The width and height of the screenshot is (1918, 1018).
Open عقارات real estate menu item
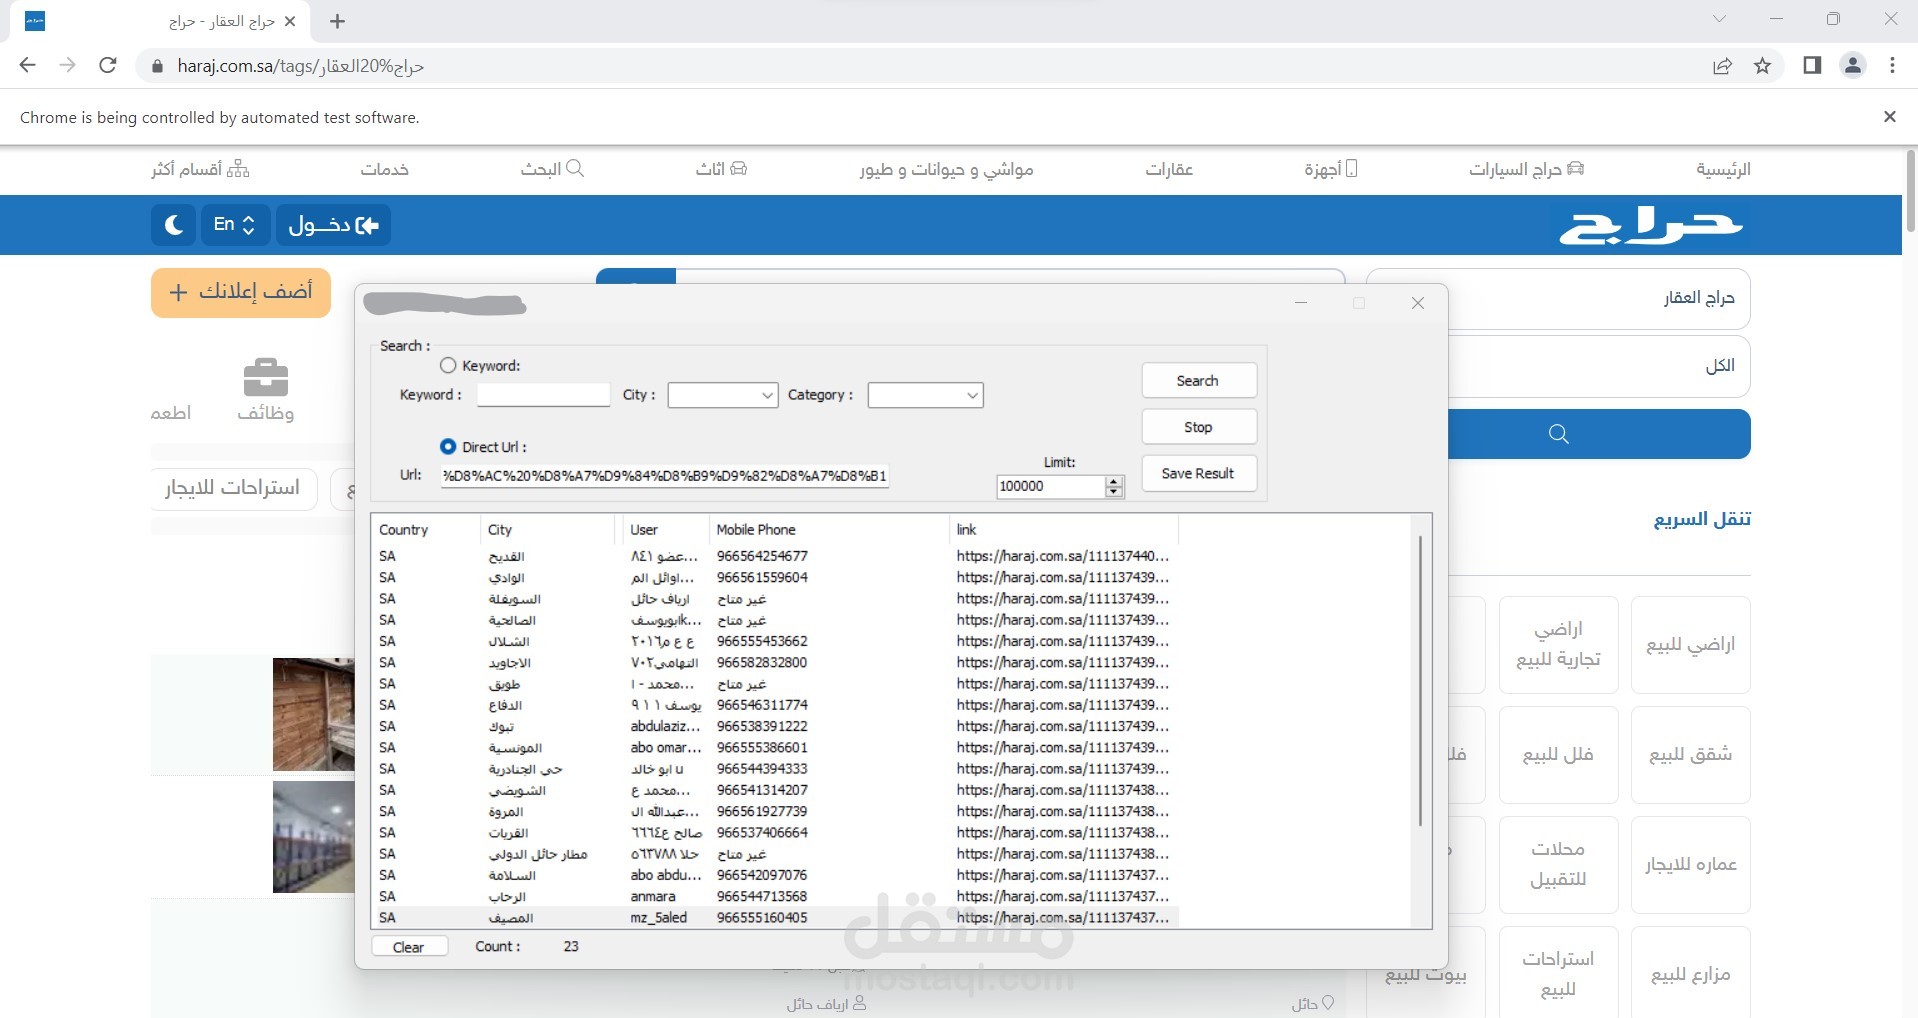point(1169,169)
